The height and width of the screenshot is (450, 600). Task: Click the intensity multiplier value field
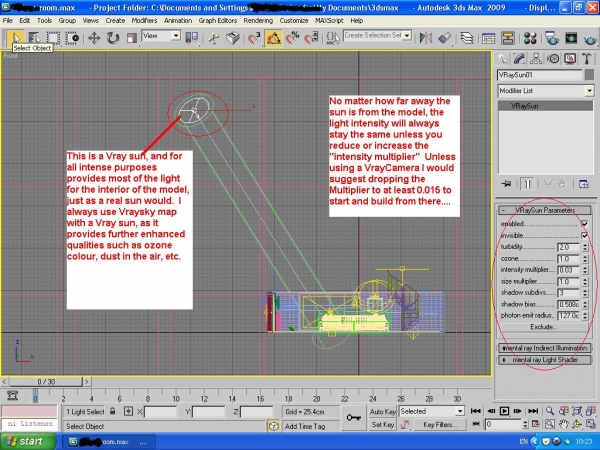[x=569, y=270]
